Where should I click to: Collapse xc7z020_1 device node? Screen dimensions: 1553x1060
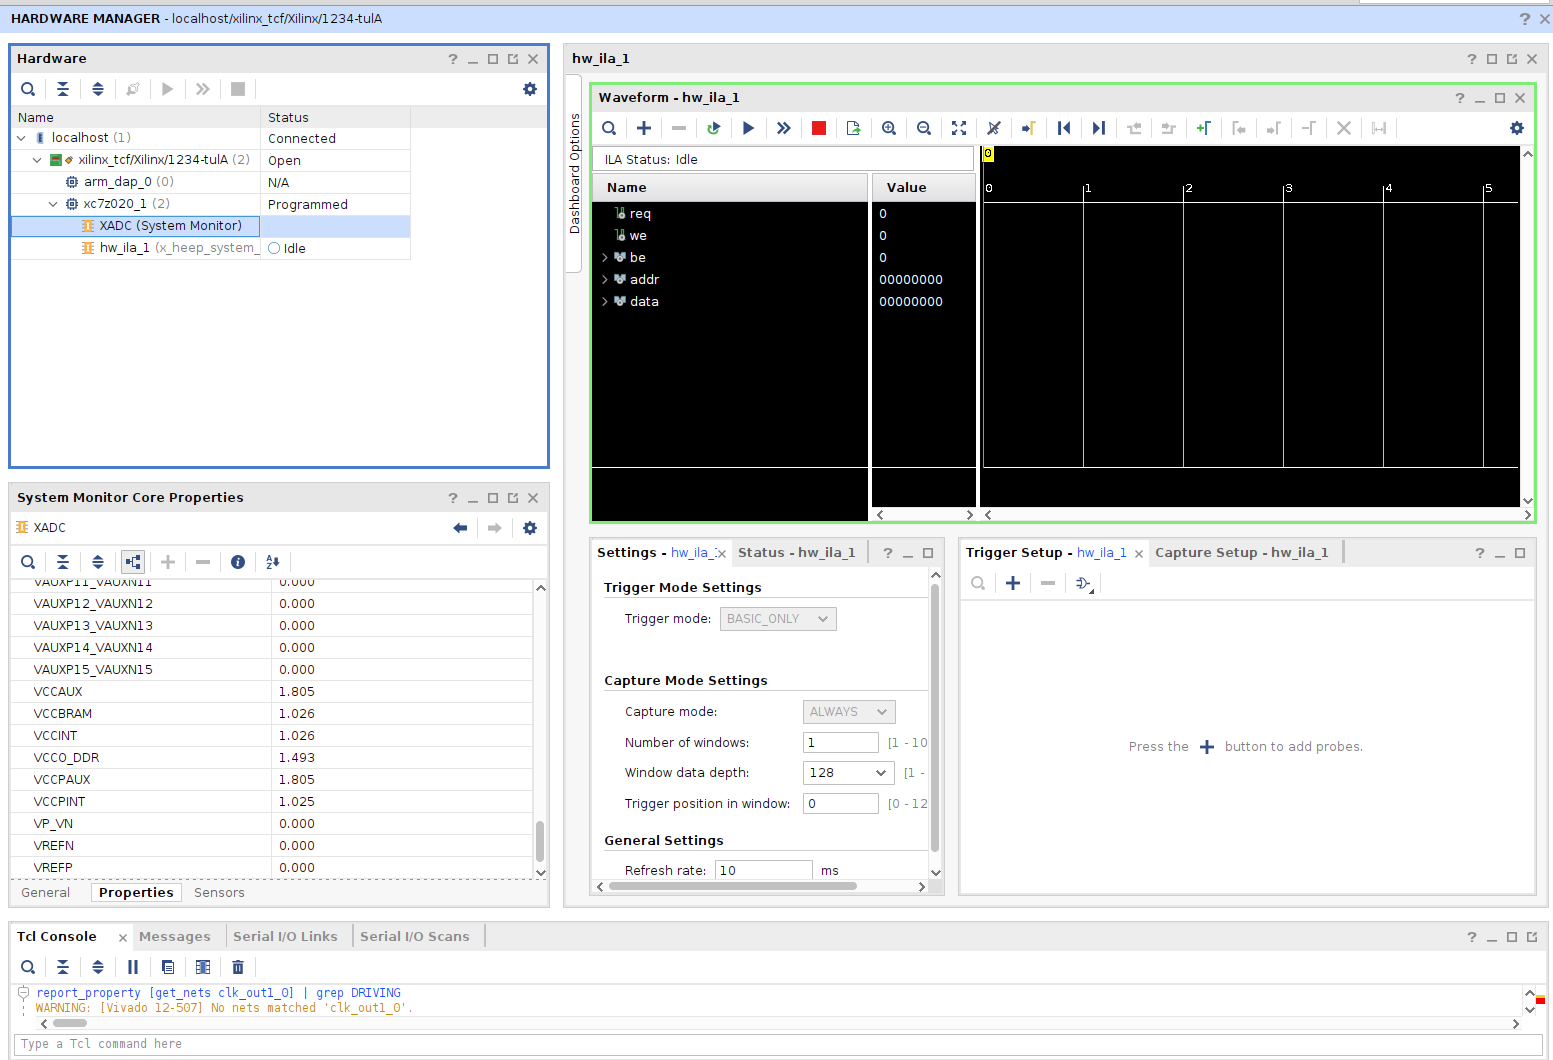click(54, 204)
